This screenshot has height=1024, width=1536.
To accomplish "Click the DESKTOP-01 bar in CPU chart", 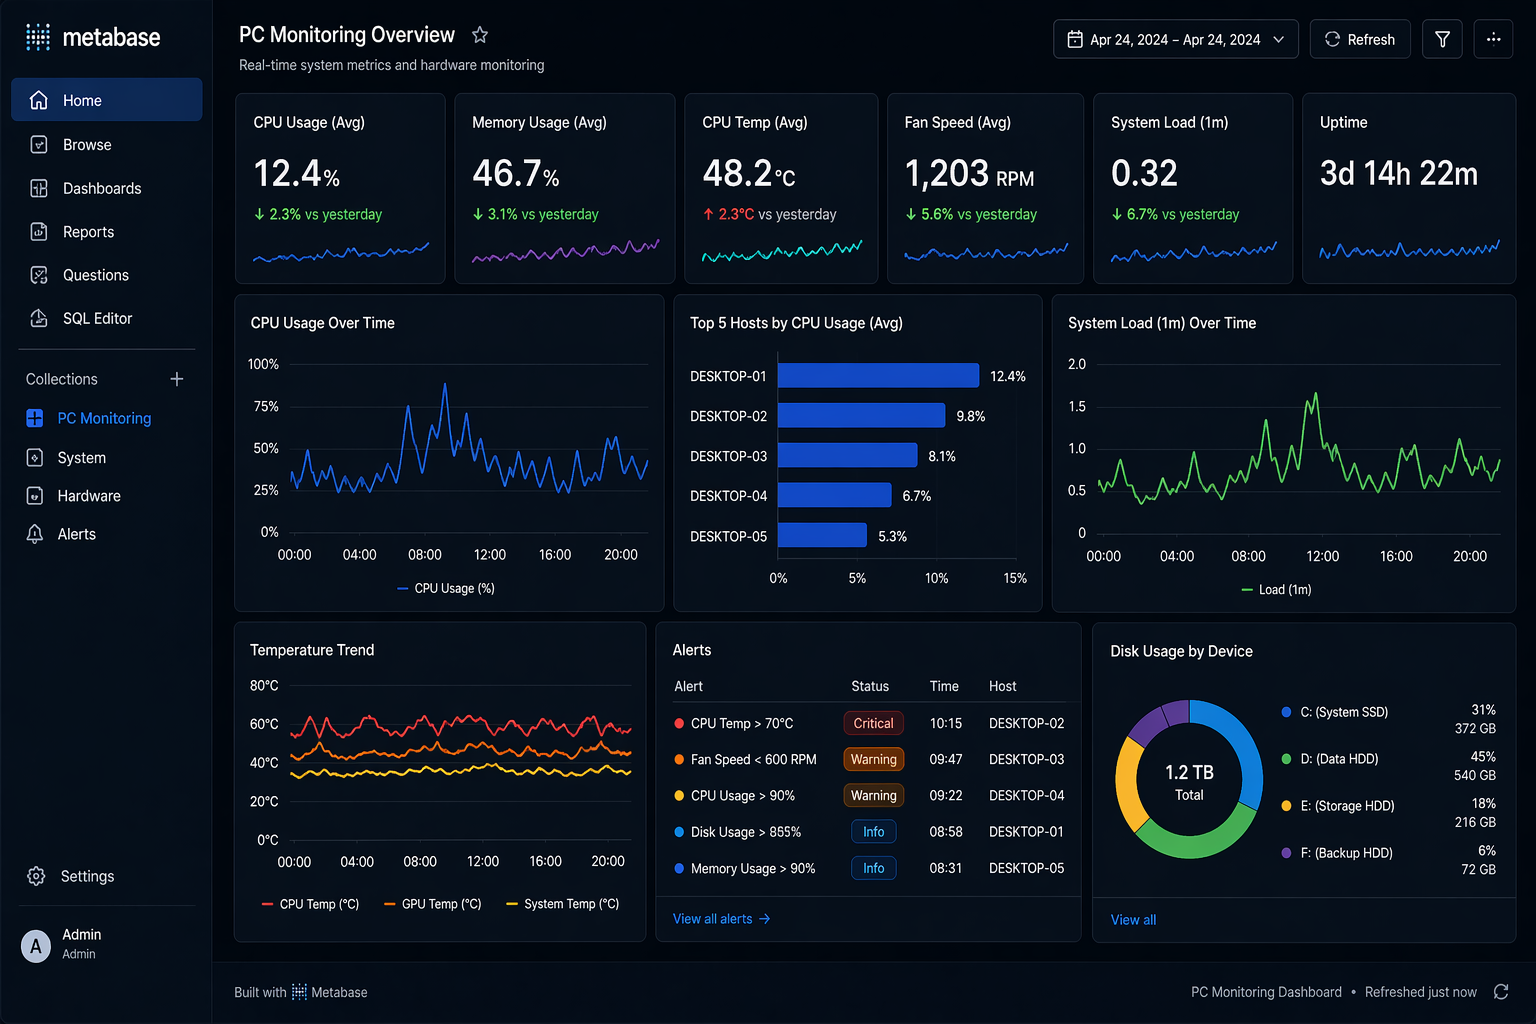I will click(x=877, y=376).
